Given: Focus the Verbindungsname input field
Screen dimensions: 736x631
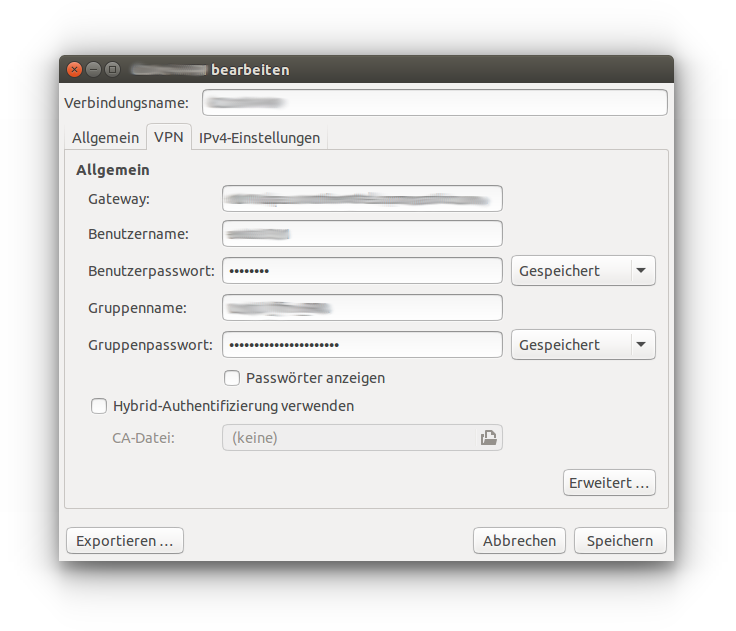Looking at the screenshot, I should [x=435, y=102].
